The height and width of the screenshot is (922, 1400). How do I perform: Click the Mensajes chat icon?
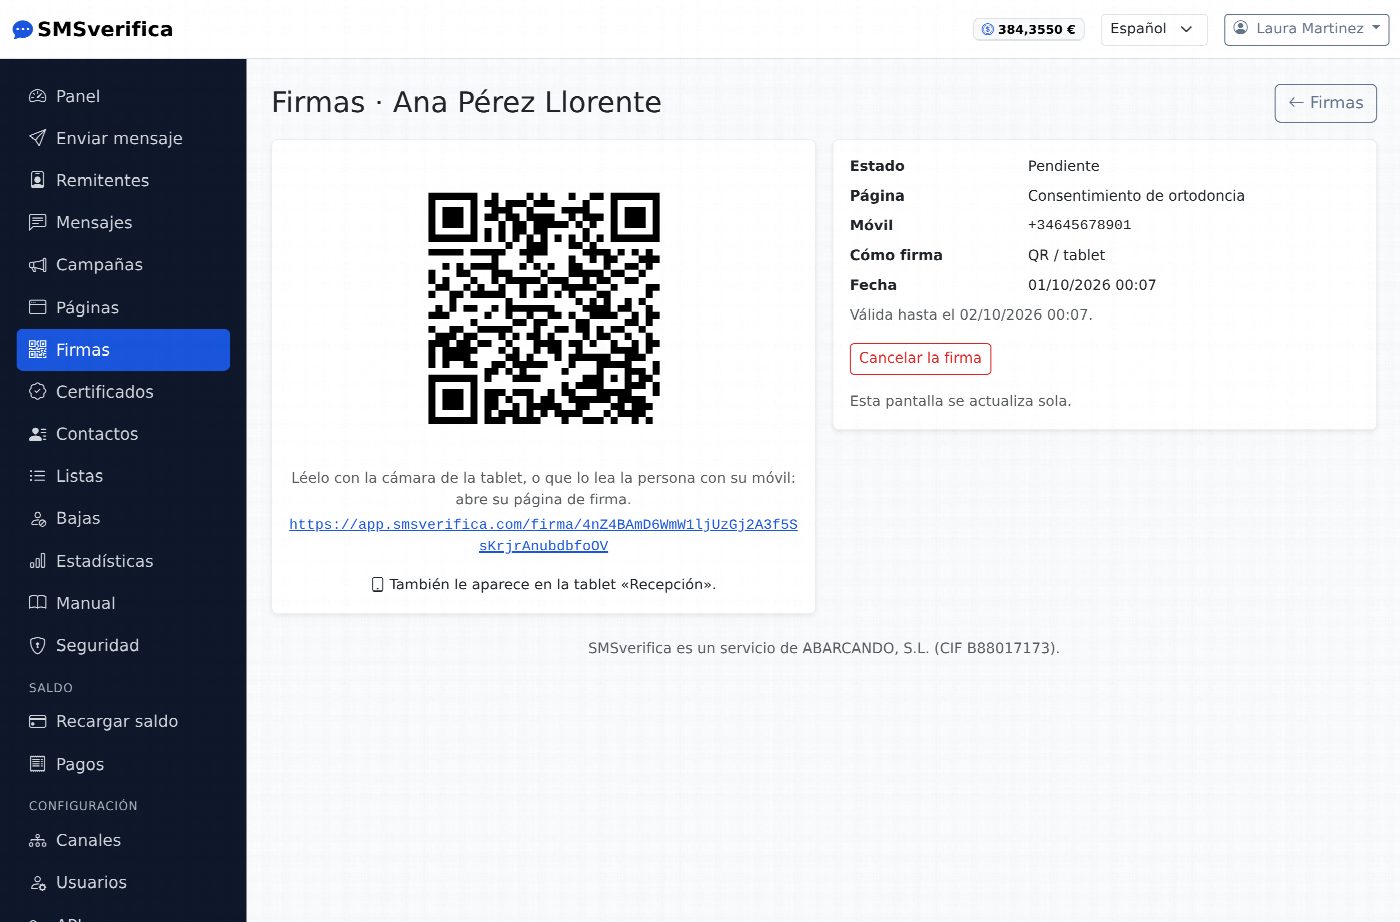point(38,222)
